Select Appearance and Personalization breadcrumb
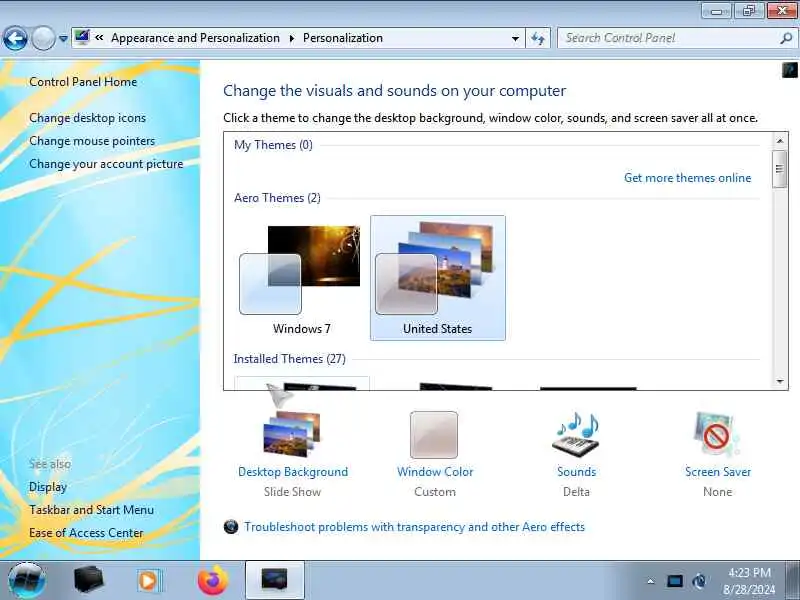The height and width of the screenshot is (600, 800). tap(195, 38)
